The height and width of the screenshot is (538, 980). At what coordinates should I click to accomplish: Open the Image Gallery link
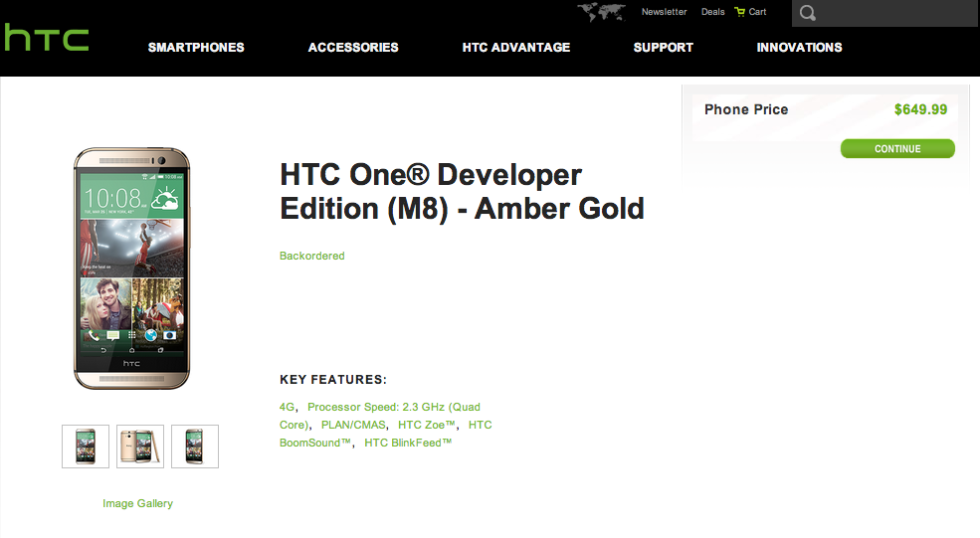point(138,503)
